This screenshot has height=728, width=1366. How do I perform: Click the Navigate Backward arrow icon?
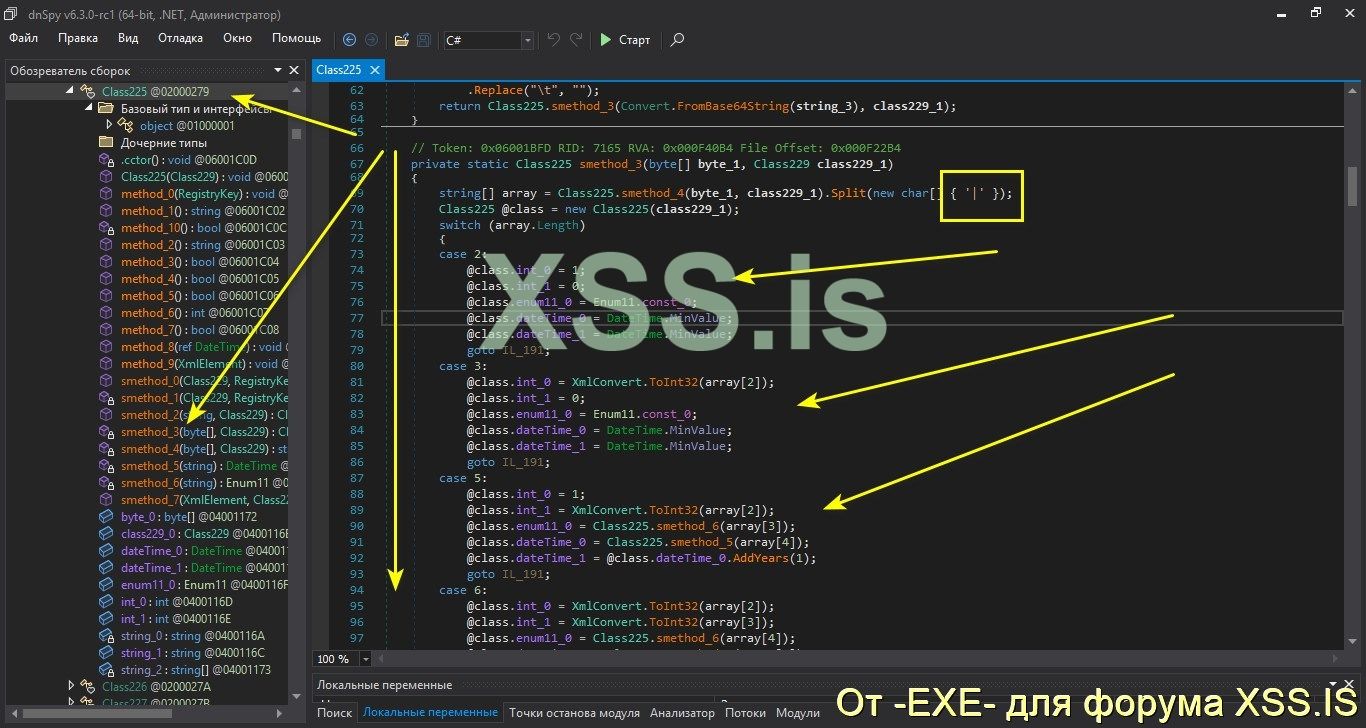[x=349, y=40]
